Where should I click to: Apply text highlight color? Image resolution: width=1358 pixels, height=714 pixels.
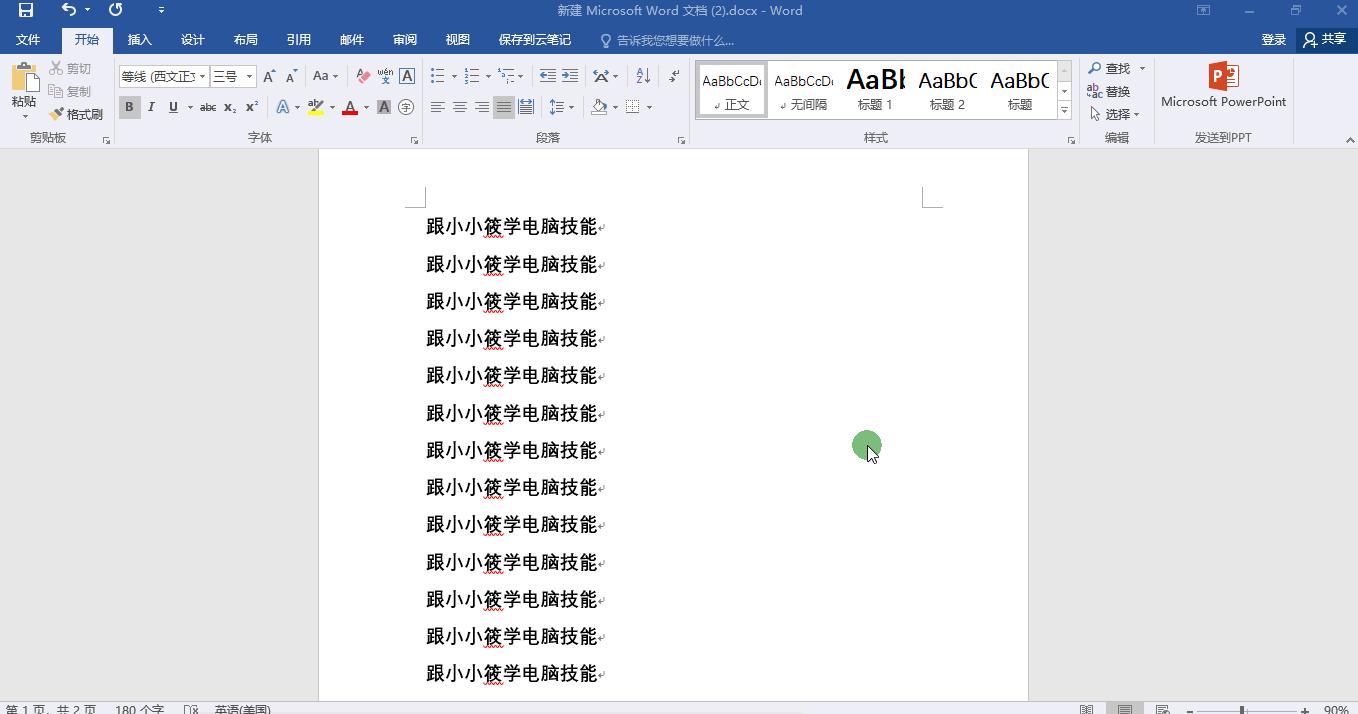pos(316,107)
